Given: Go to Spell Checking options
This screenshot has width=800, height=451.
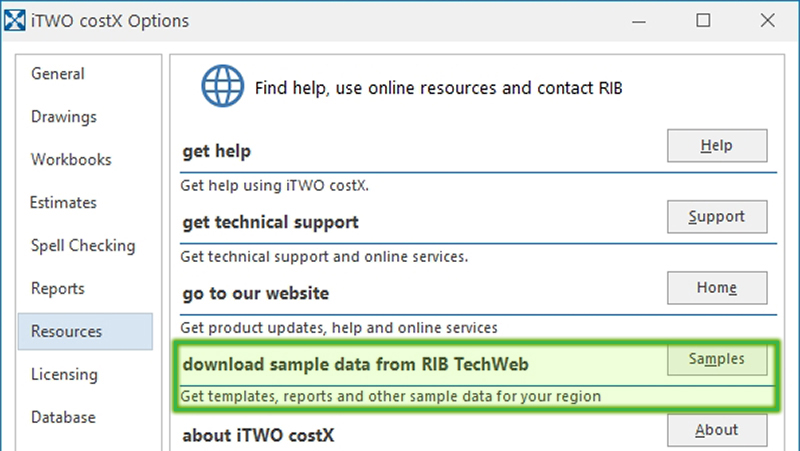Looking at the screenshot, I should (83, 246).
